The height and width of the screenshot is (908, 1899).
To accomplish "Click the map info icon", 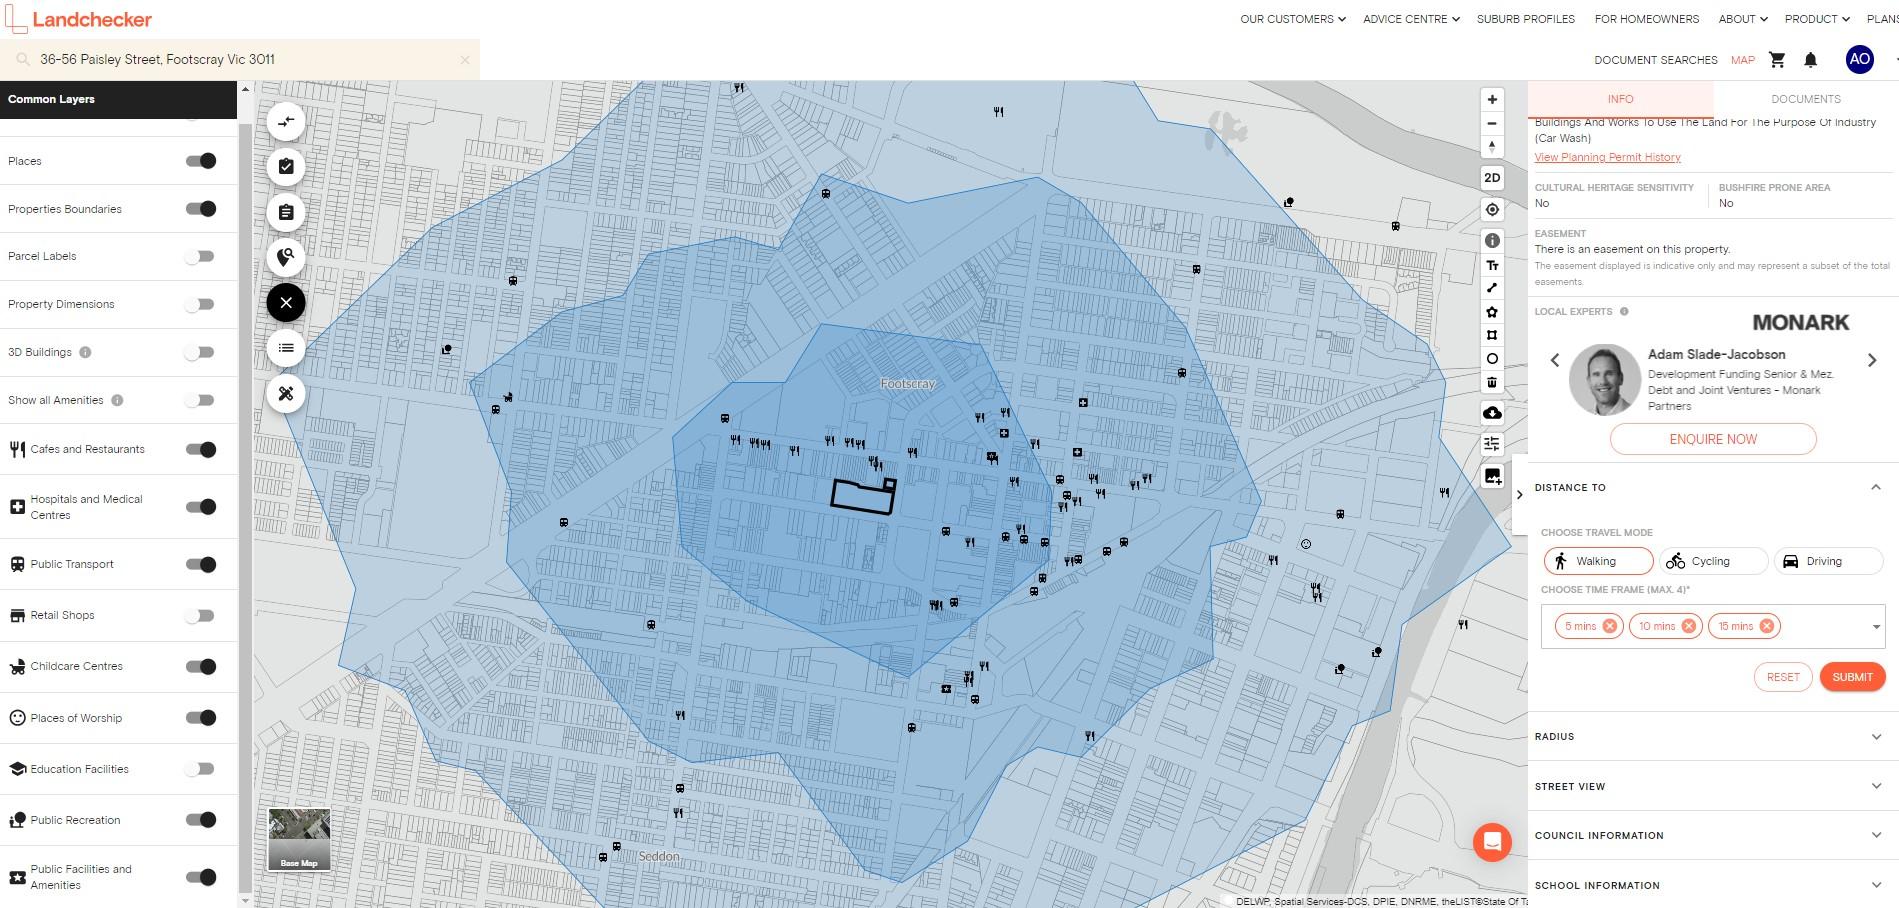I will [1492, 241].
